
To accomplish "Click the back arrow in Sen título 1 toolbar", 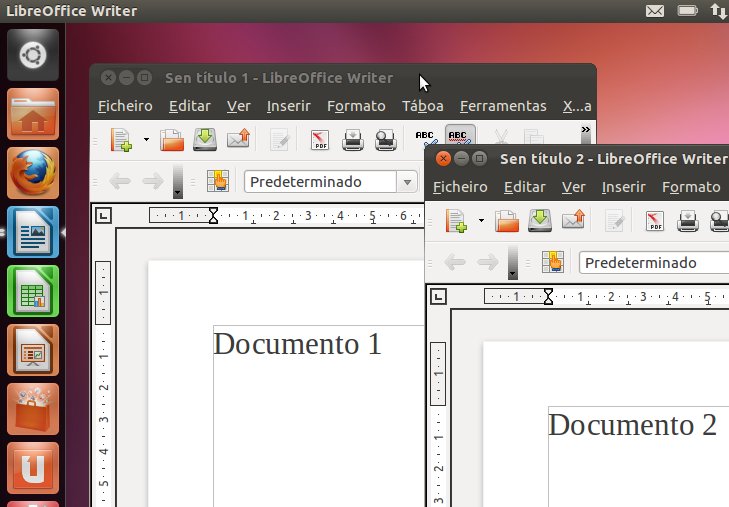I will click(120, 181).
